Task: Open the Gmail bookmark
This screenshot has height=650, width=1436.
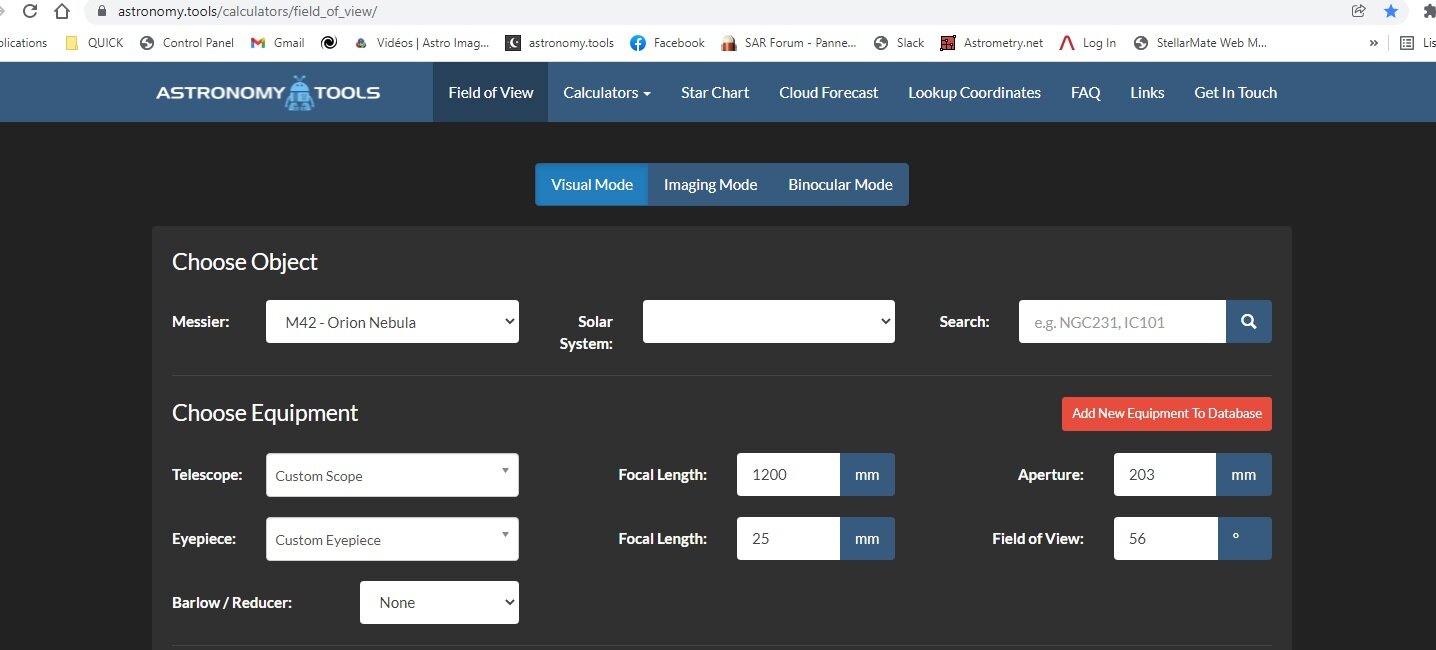Action: 277,43
